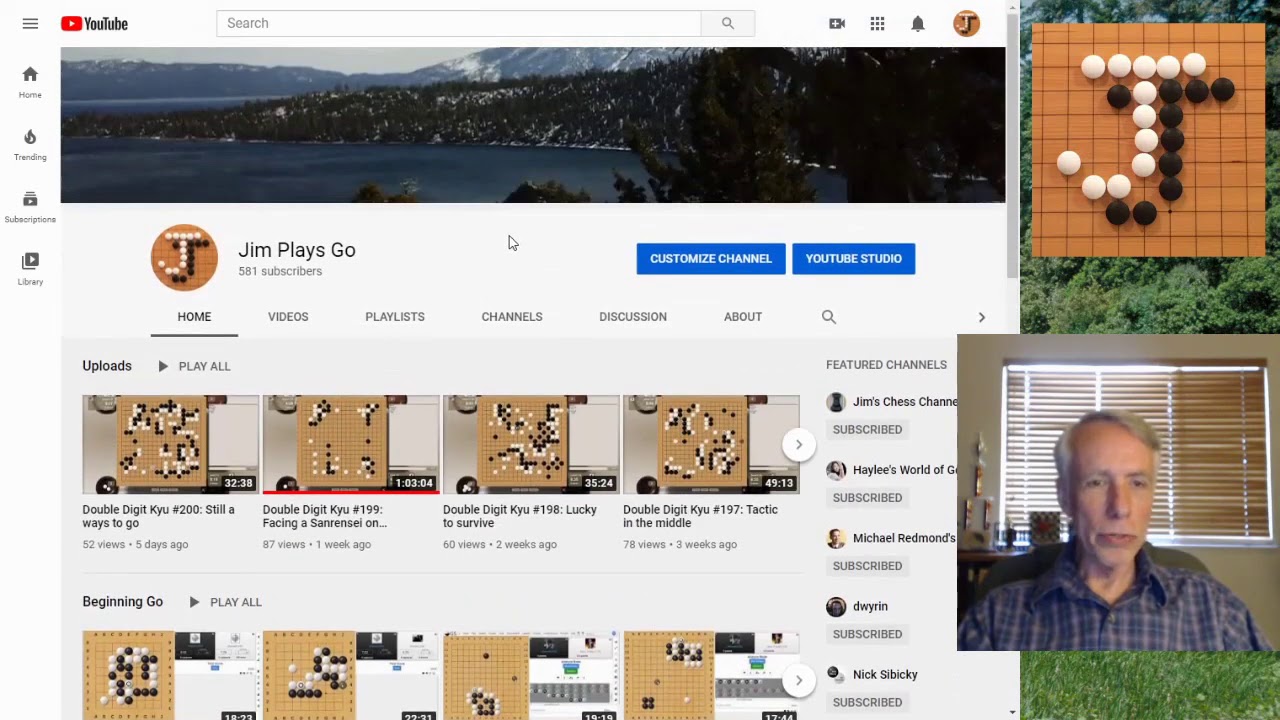Click the channel banner lake image
Screen dimensions: 1280x720
533,125
